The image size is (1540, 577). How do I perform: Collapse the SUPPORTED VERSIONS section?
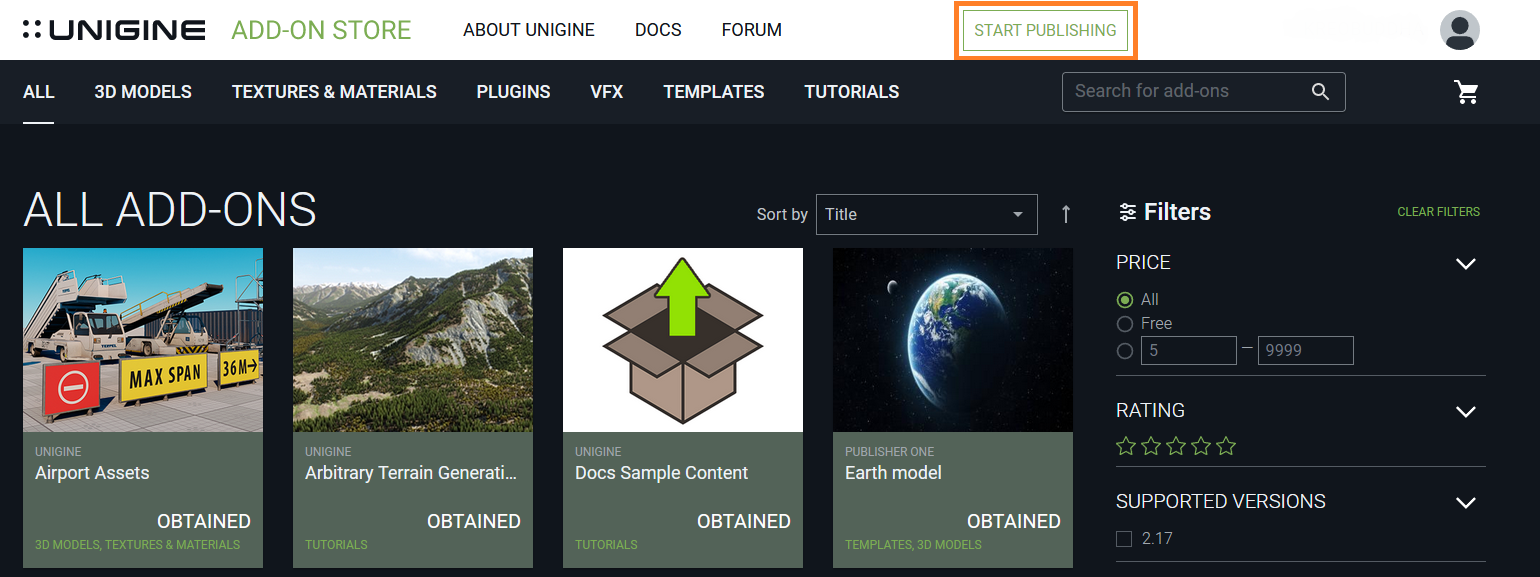click(x=1465, y=502)
